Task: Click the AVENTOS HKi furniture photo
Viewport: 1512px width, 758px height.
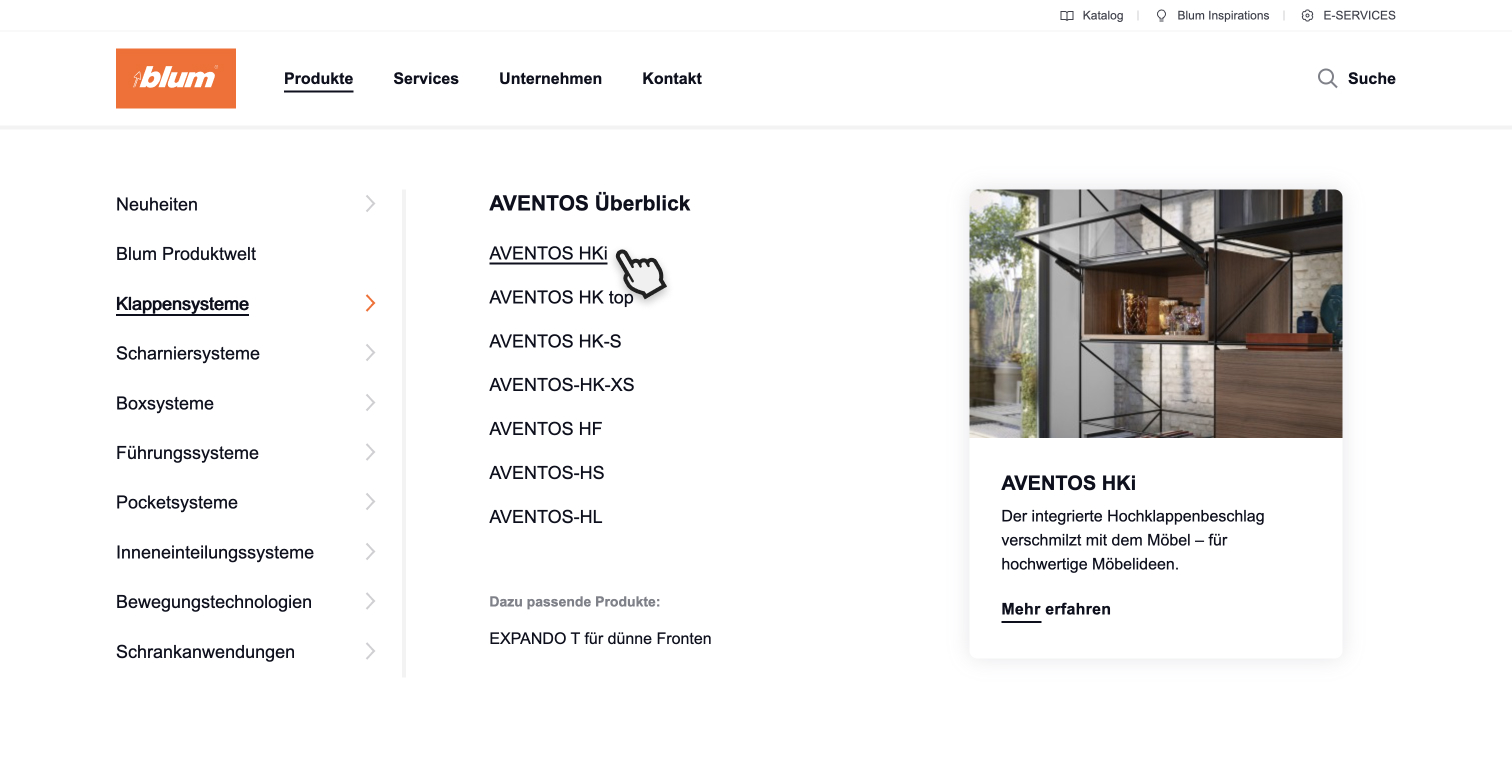Action: tap(1156, 313)
